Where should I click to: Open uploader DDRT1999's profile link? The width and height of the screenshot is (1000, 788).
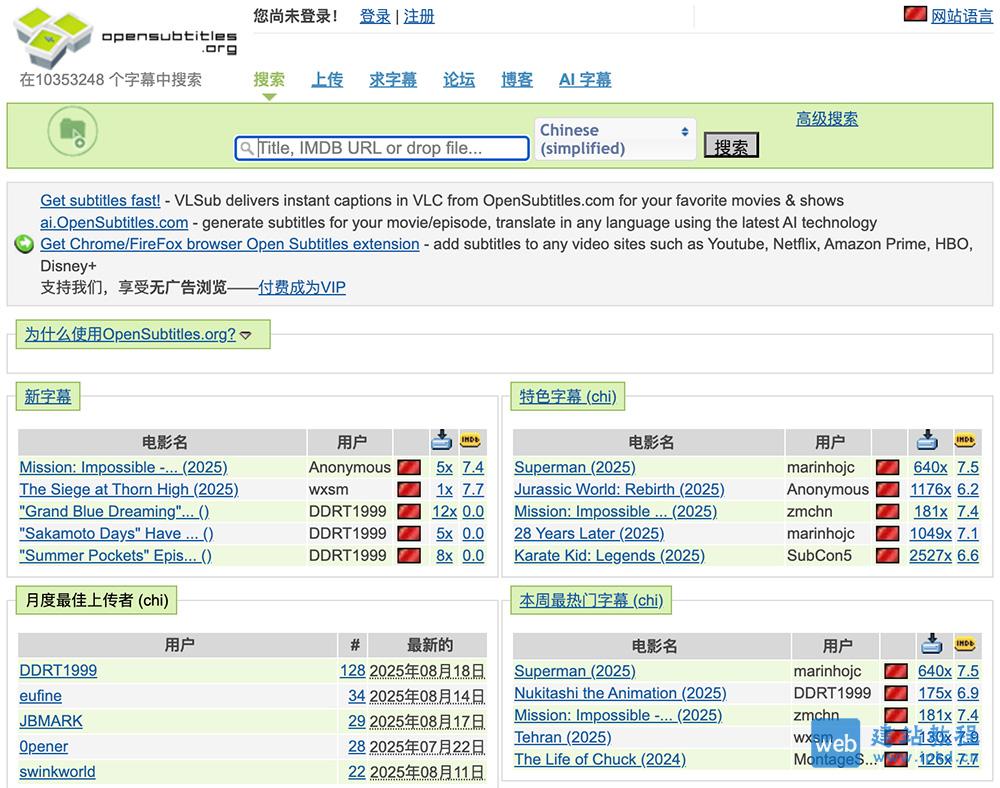tap(58, 671)
